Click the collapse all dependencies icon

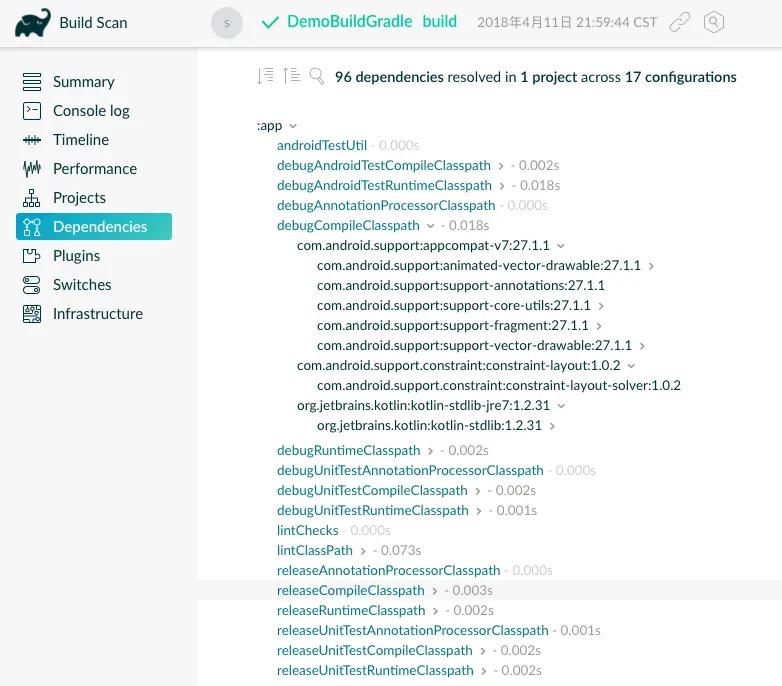[291, 76]
